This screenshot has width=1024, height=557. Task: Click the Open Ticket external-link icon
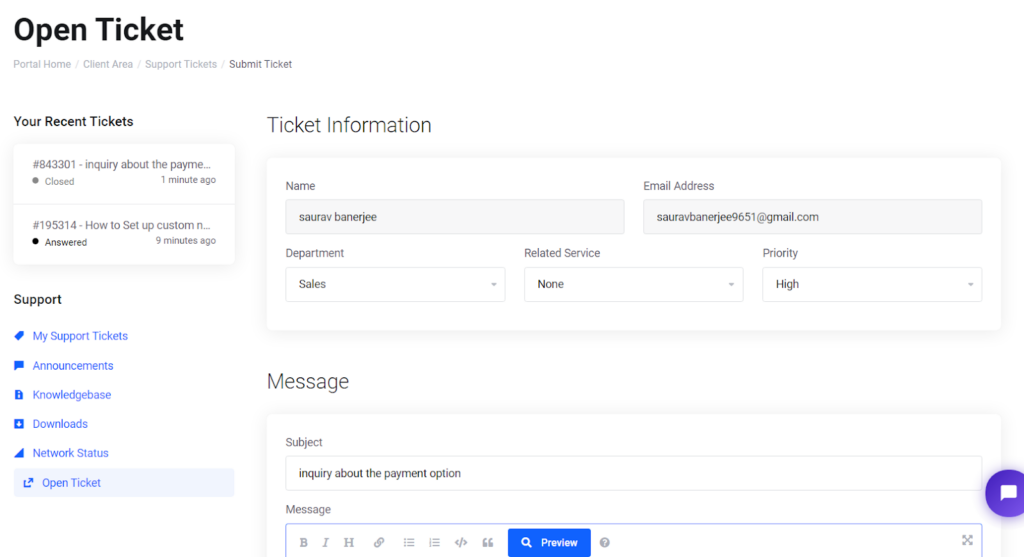tap(28, 483)
